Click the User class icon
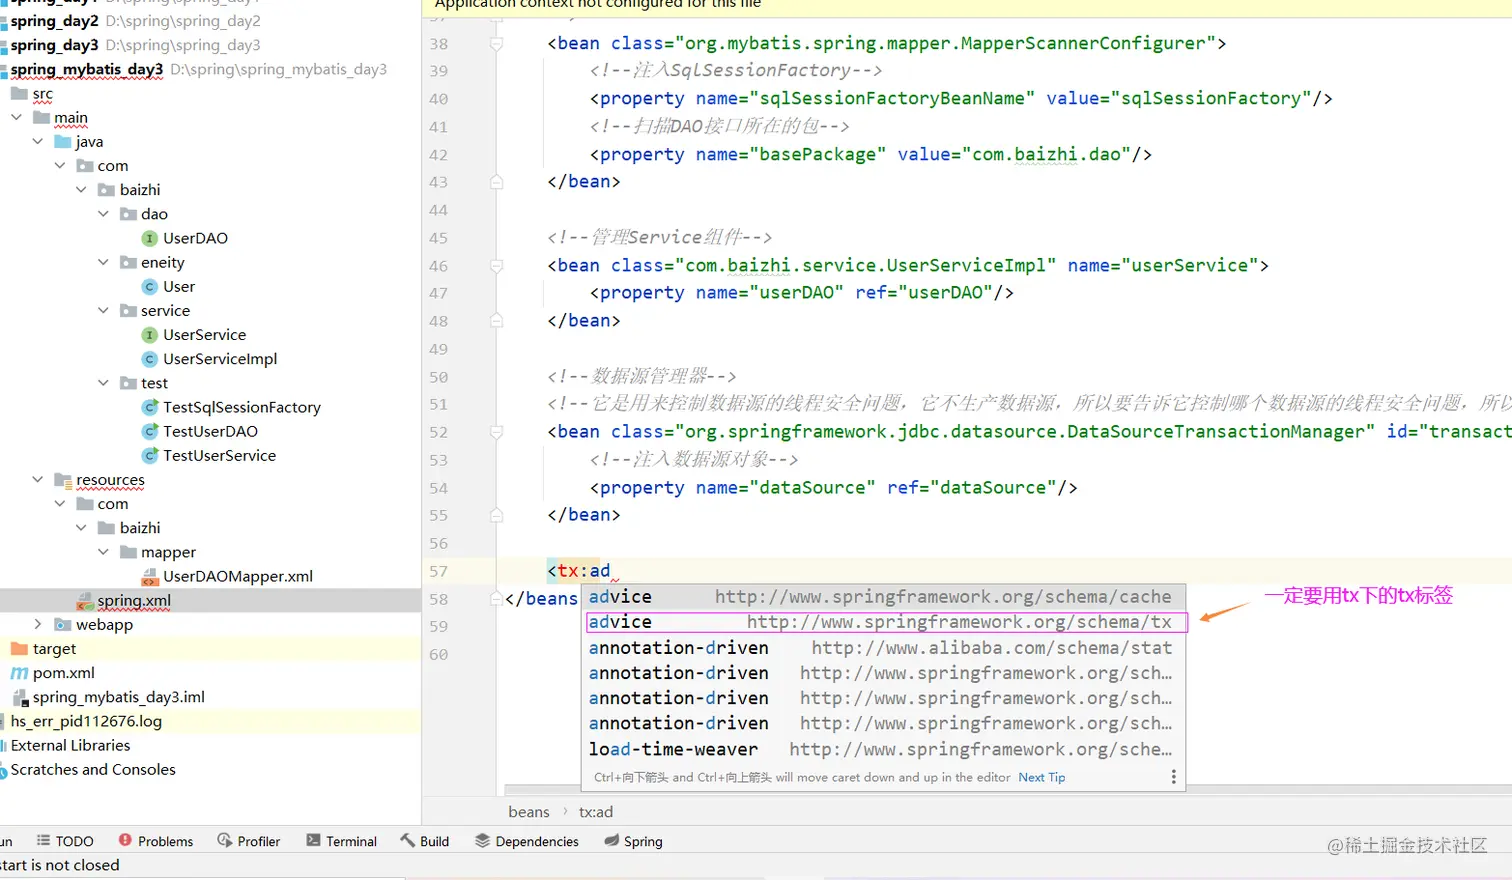Viewport: 1512px width, 880px height. [150, 286]
